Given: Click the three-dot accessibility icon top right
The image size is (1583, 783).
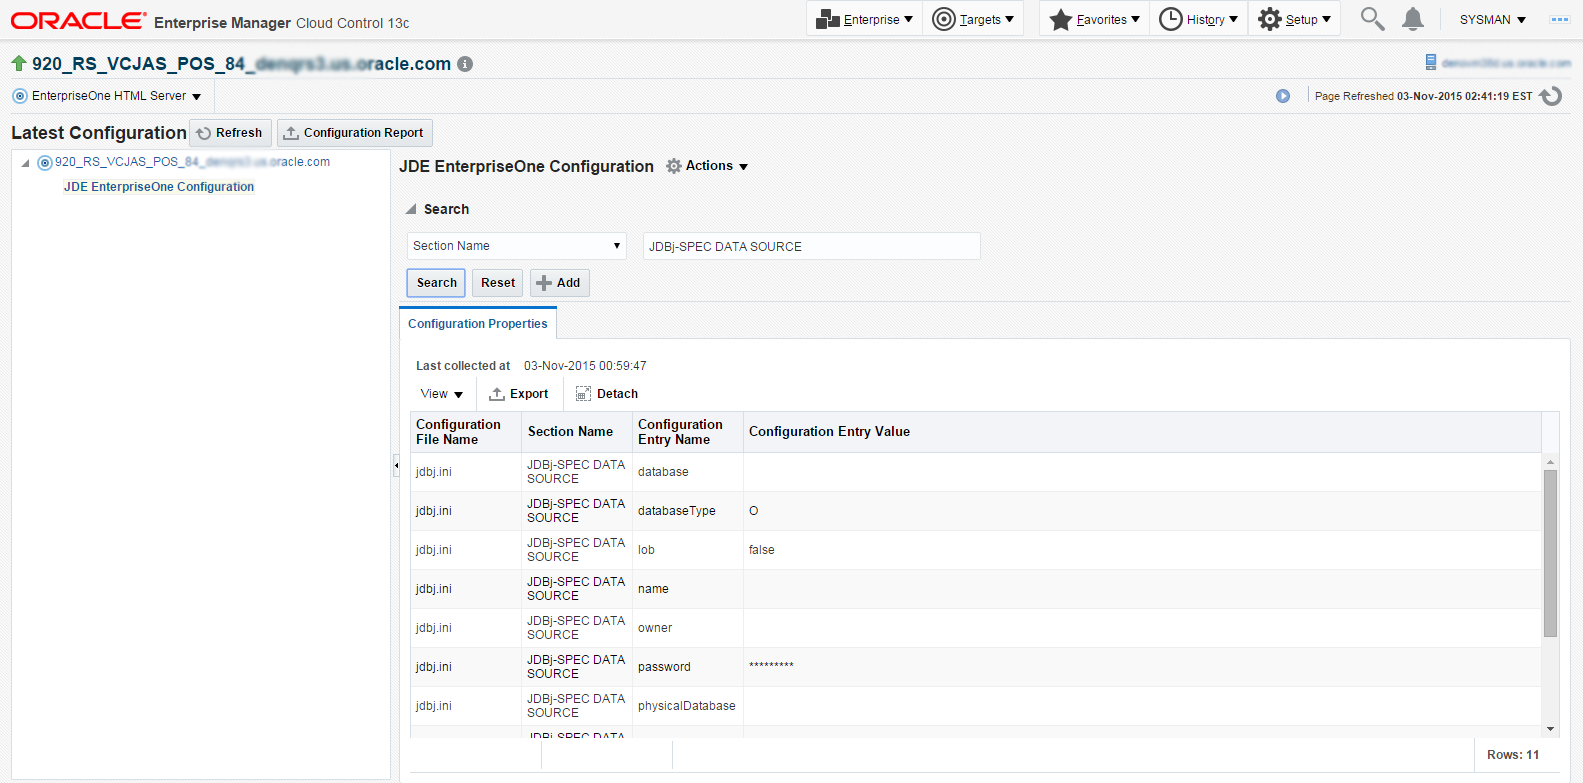Looking at the screenshot, I should pos(1559,19).
